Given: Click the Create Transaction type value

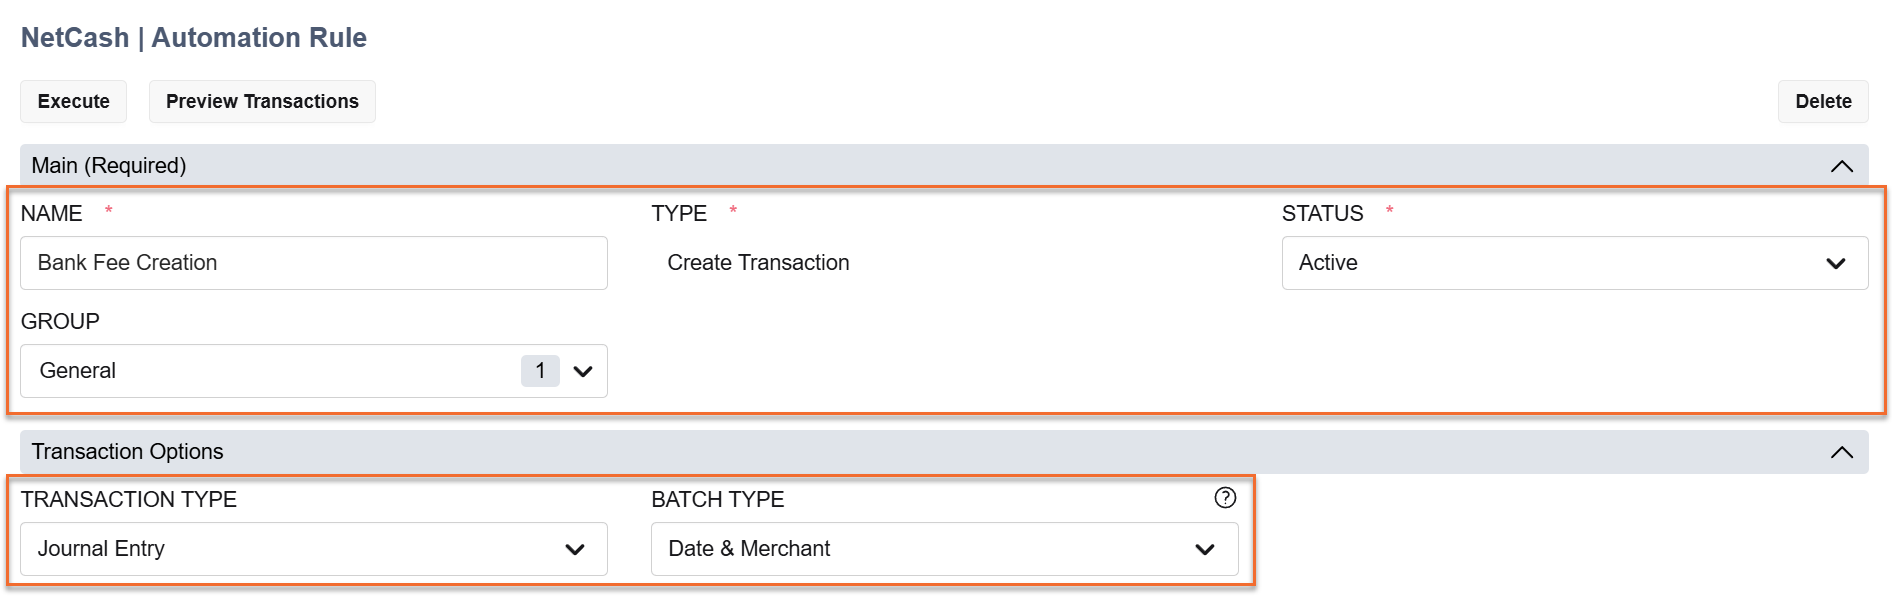Looking at the screenshot, I should coord(758,263).
